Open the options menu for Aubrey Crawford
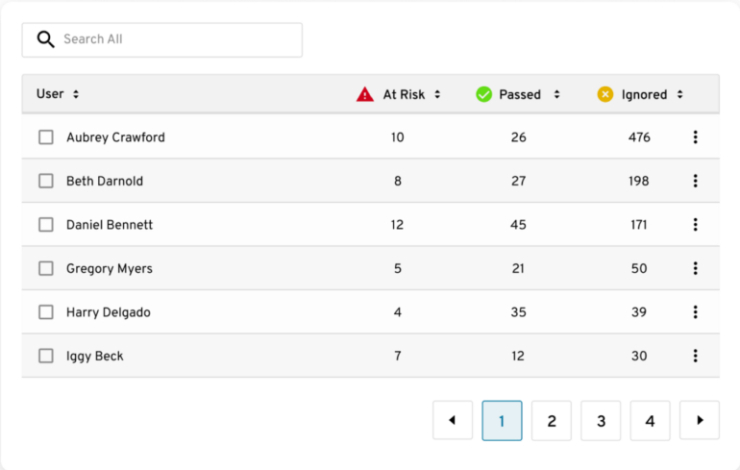Screen dimensions: 740x470 (695, 137)
